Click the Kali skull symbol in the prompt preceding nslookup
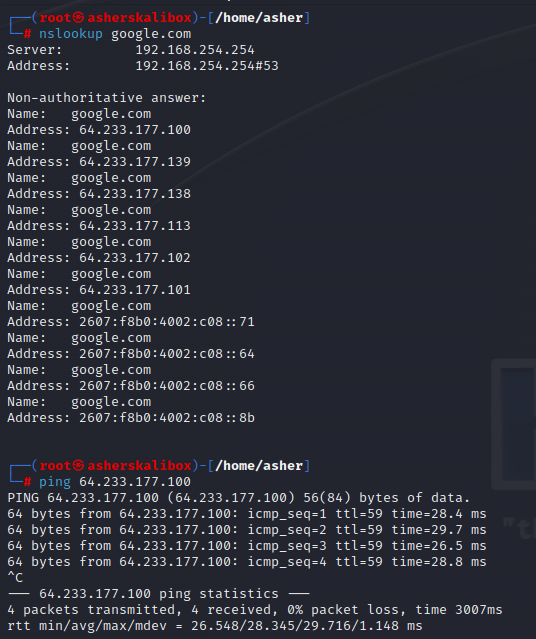The width and height of the screenshot is (536, 639). (79, 18)
